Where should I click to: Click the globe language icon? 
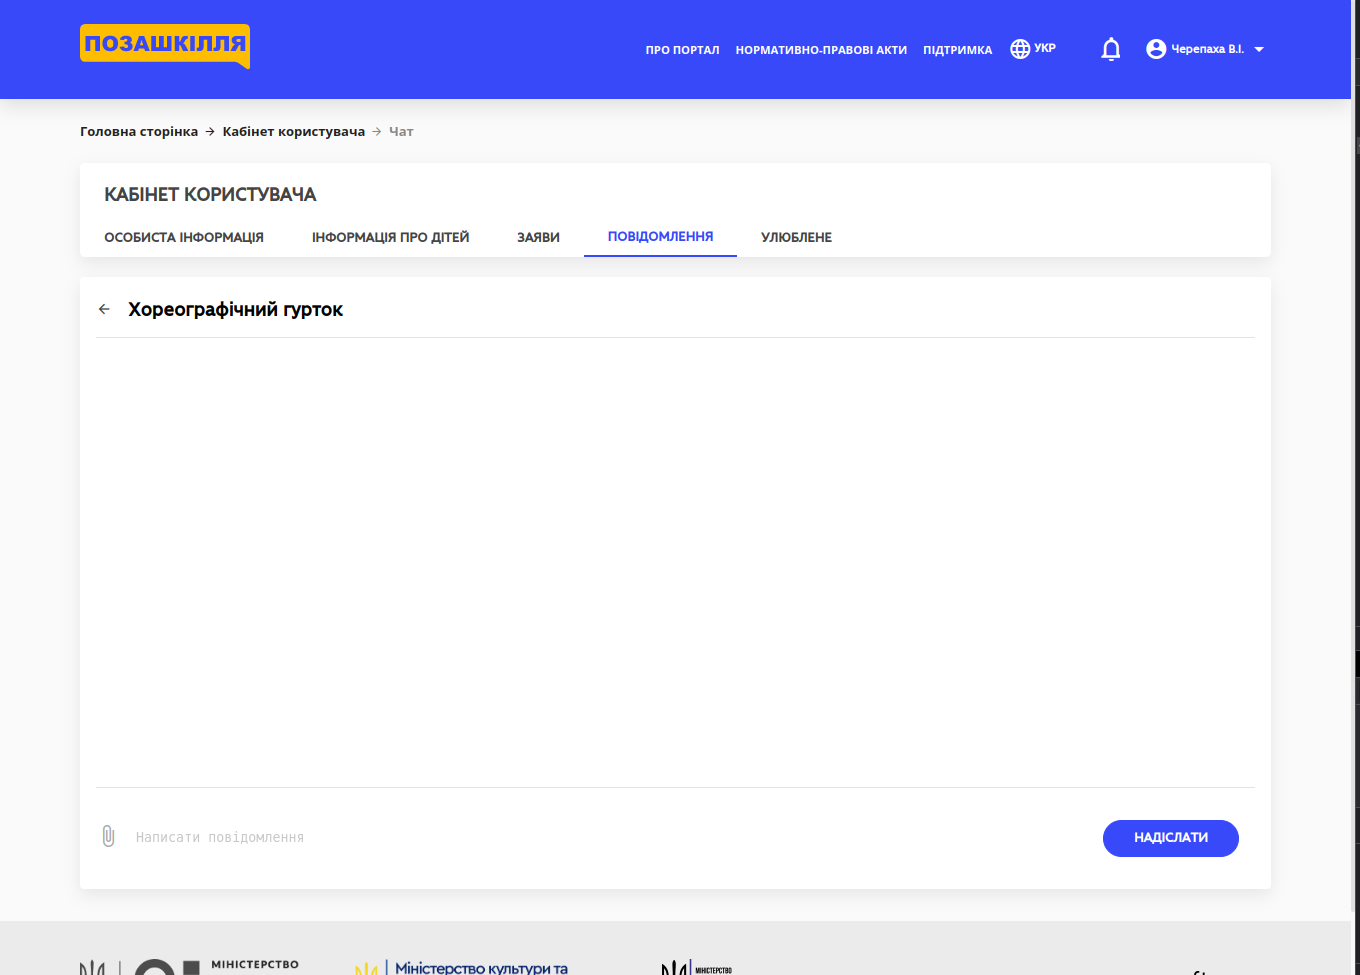[1019, 47]
